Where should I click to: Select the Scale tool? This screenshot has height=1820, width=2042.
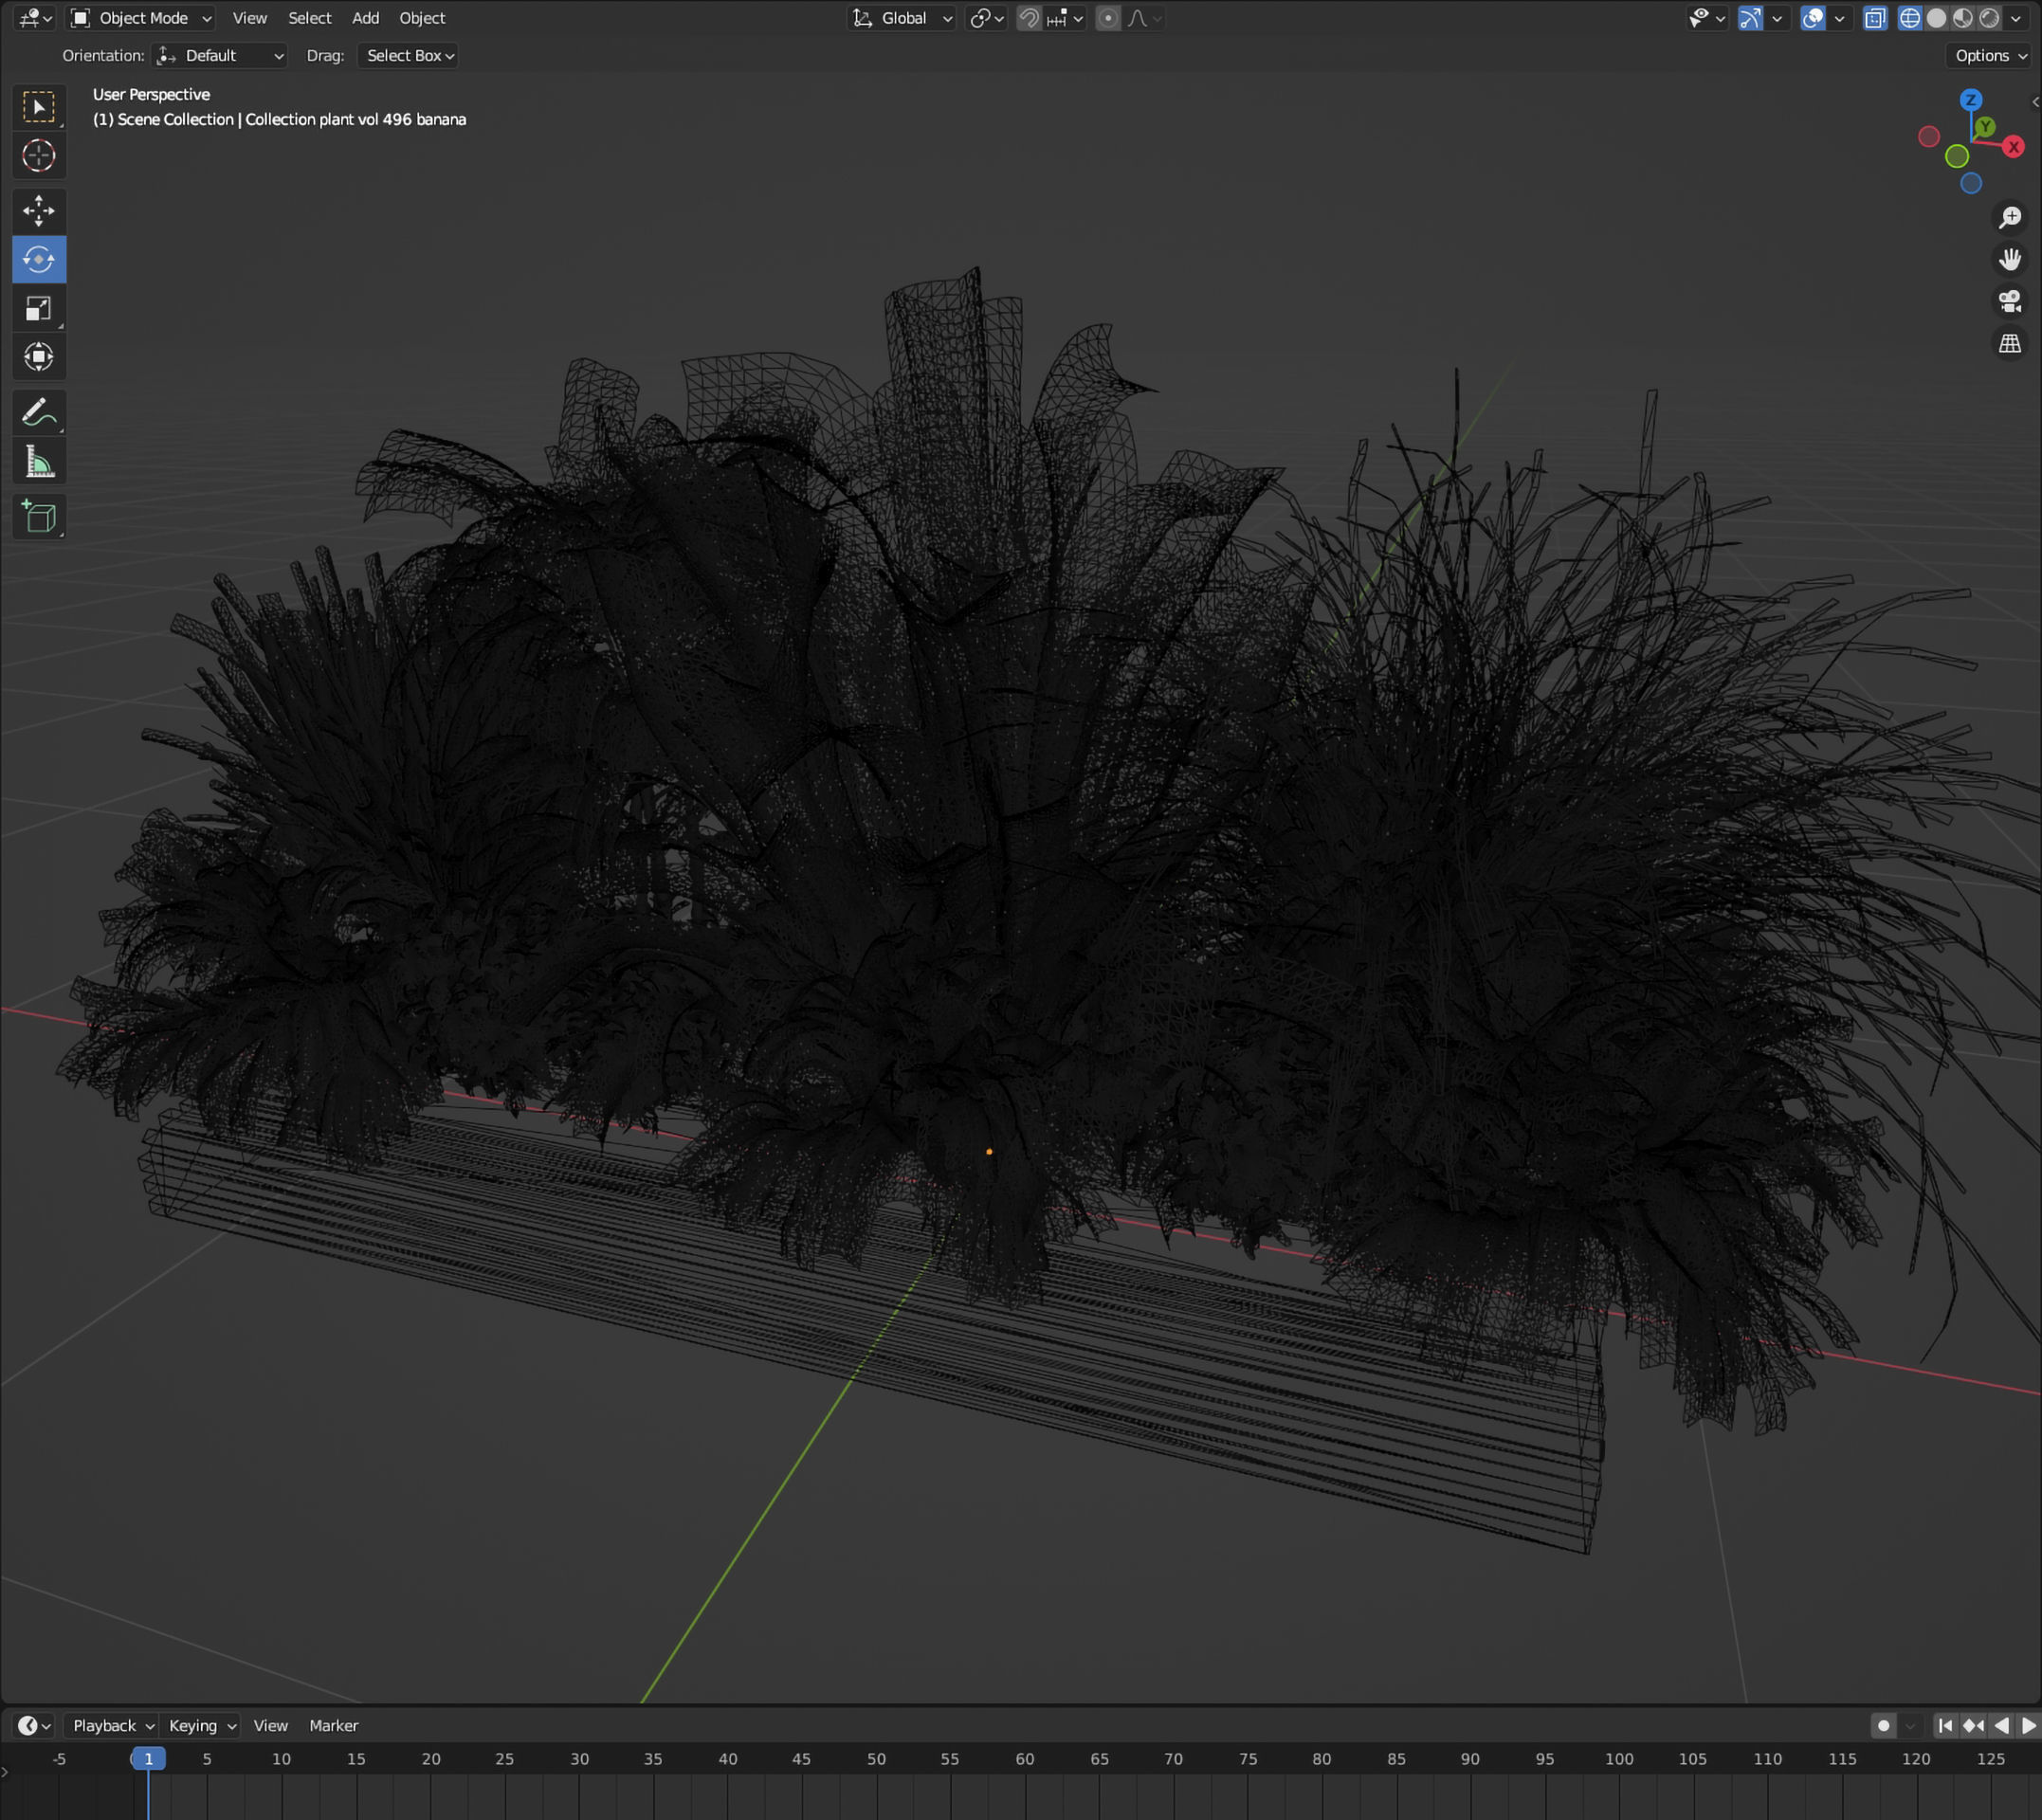point(39,308)
